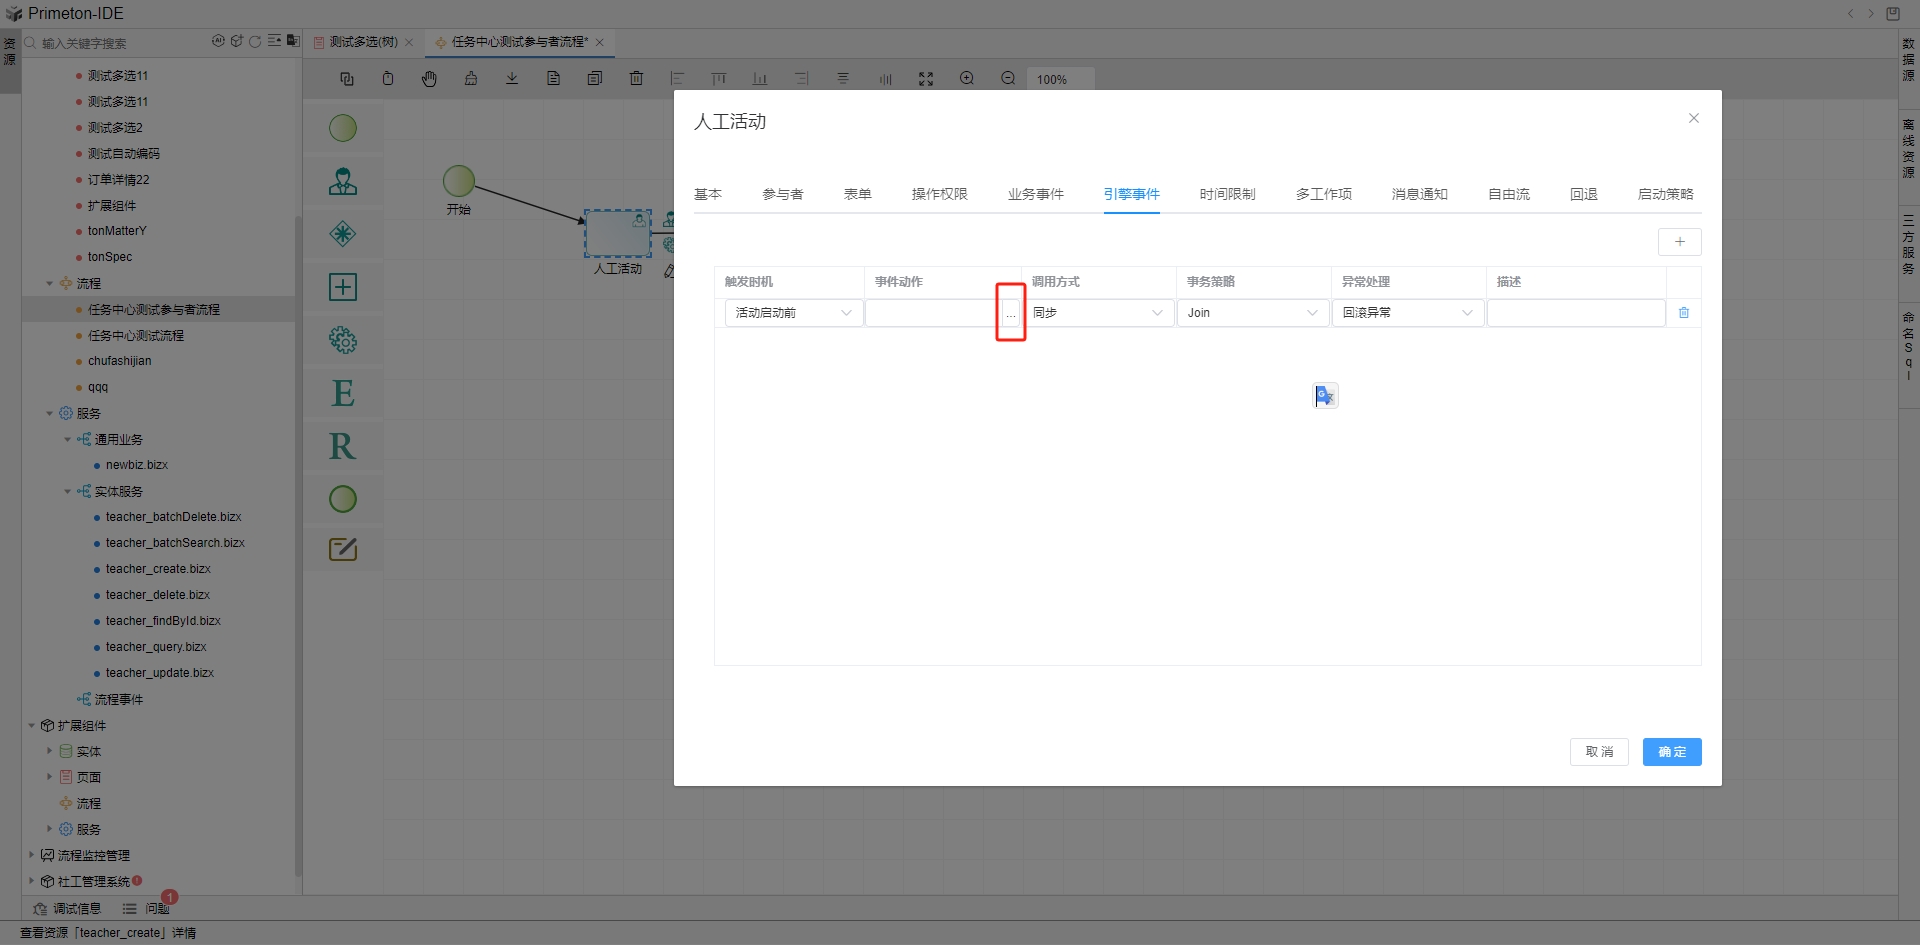Open the 事务策略 dropdown showing Join

click(x=1252, y=313)
